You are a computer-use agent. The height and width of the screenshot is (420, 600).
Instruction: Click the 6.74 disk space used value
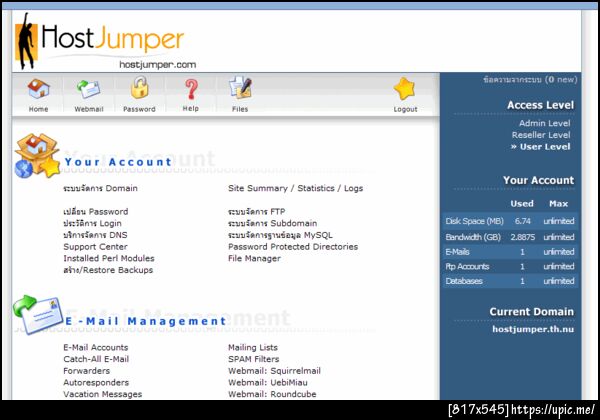pos(522,221)
